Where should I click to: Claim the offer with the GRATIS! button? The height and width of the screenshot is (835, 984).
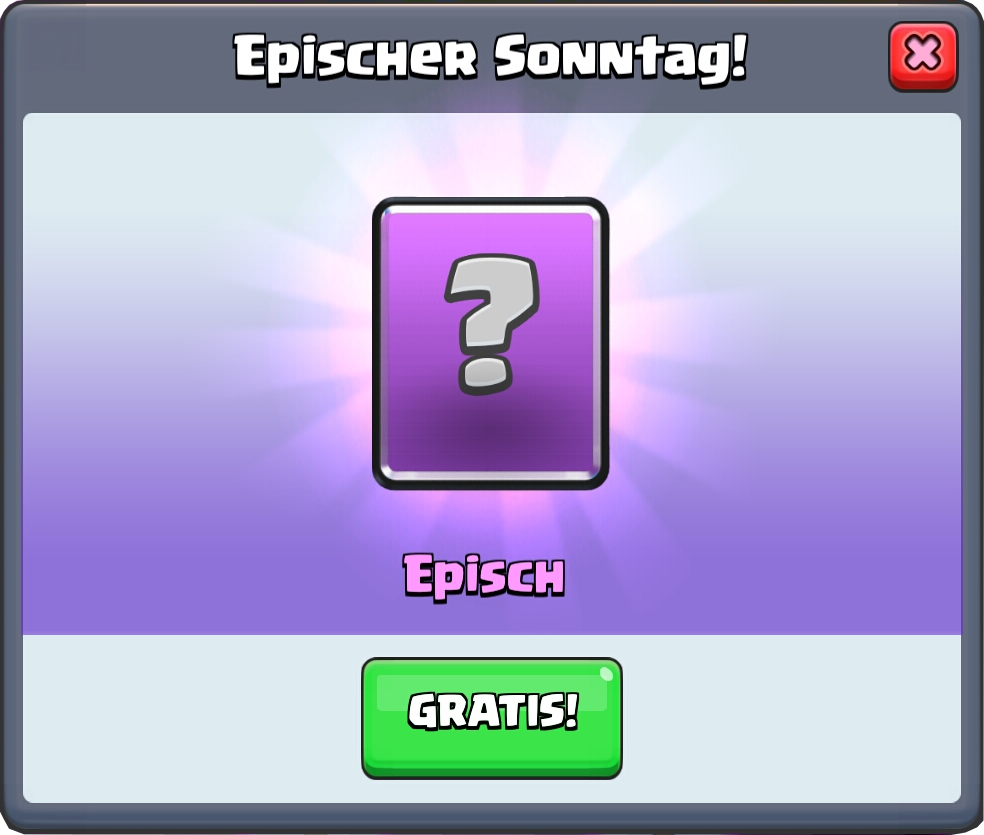pos(491,718)
